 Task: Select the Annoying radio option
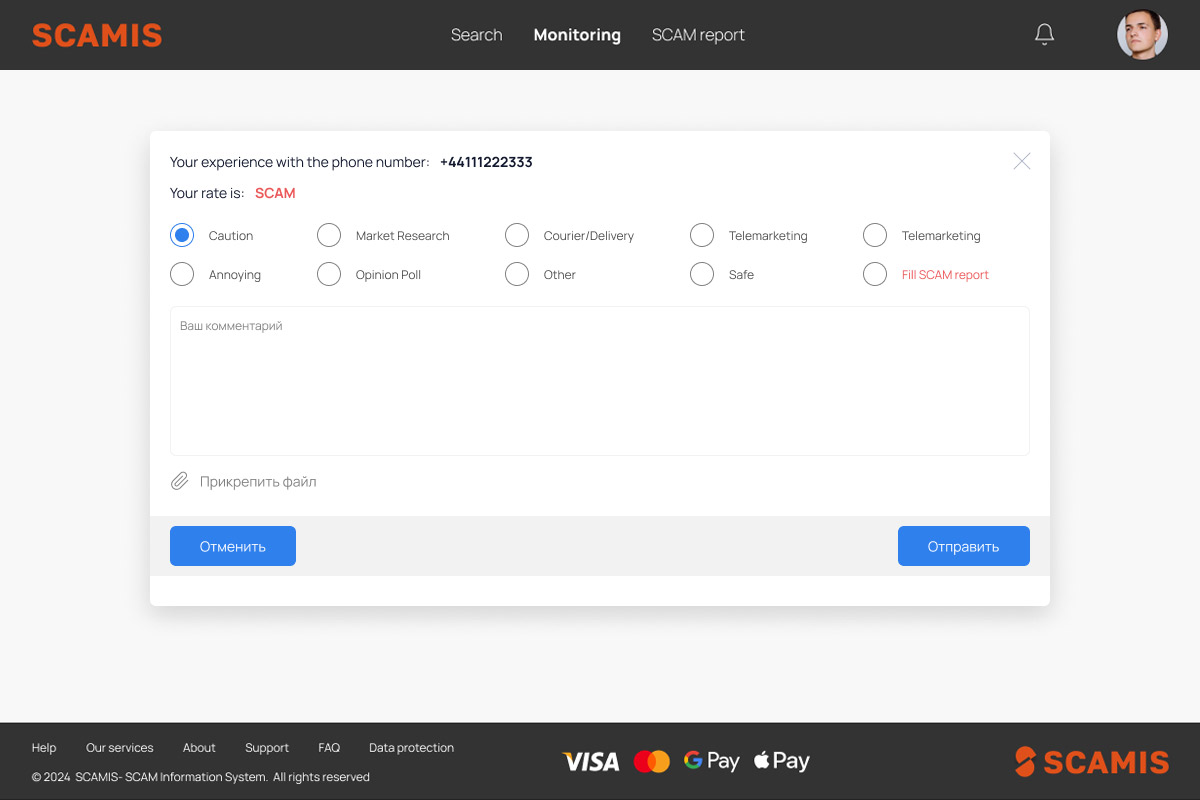pos(182,274)
